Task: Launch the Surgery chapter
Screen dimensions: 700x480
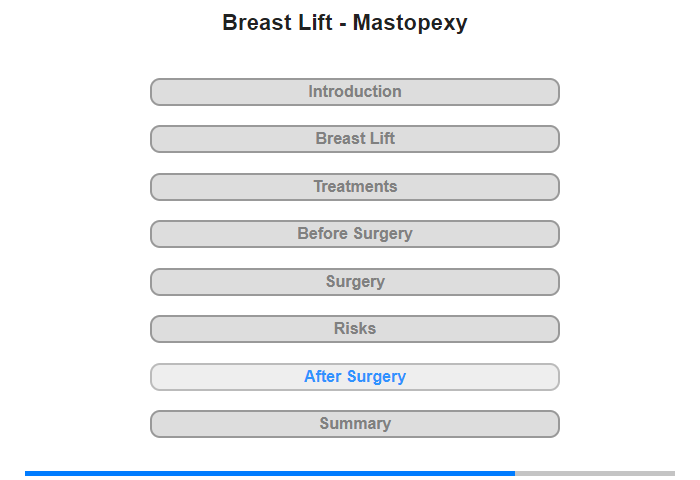Action: coord(355,282)
